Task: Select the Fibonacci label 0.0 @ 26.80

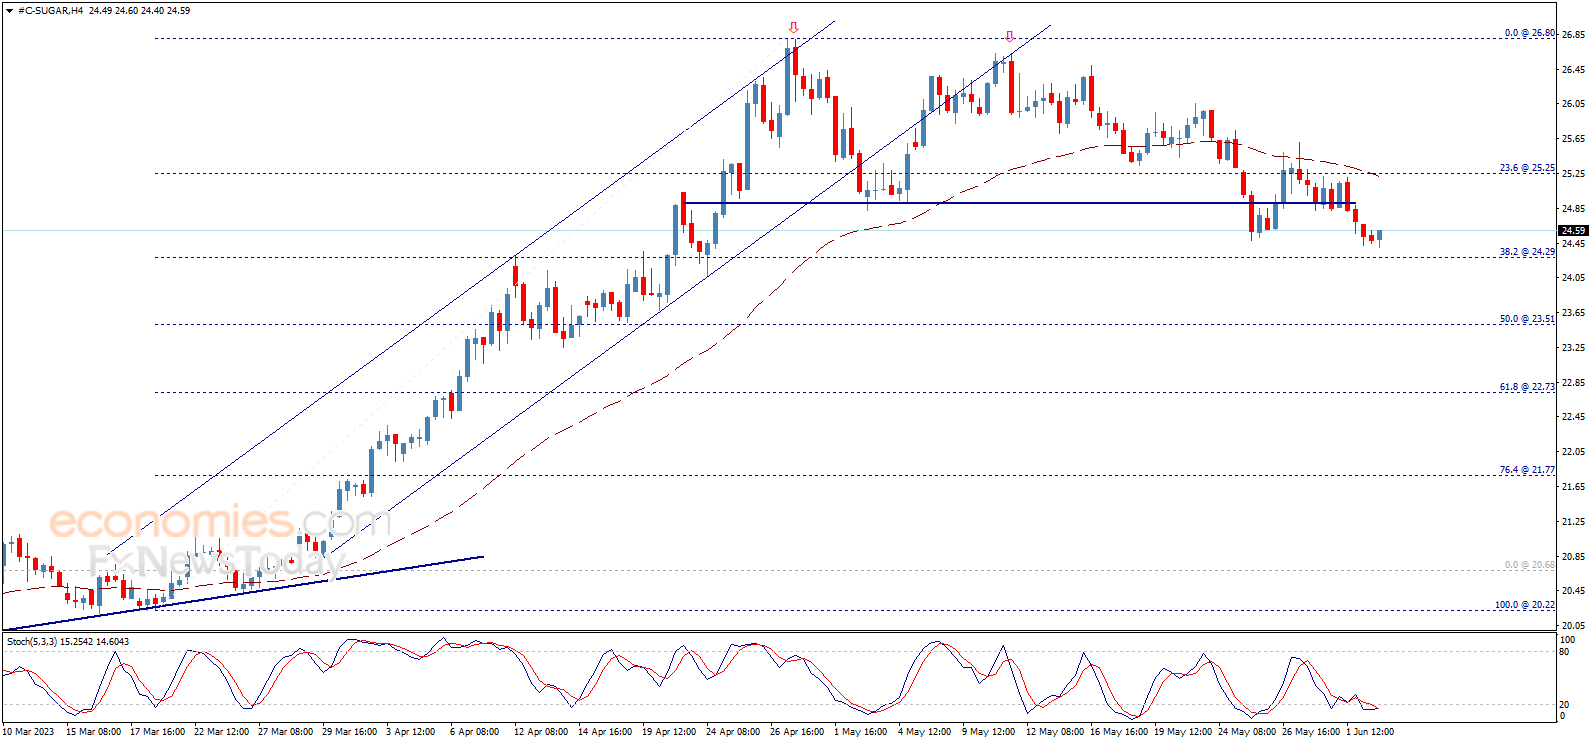Action: [x=1530, y=33]
